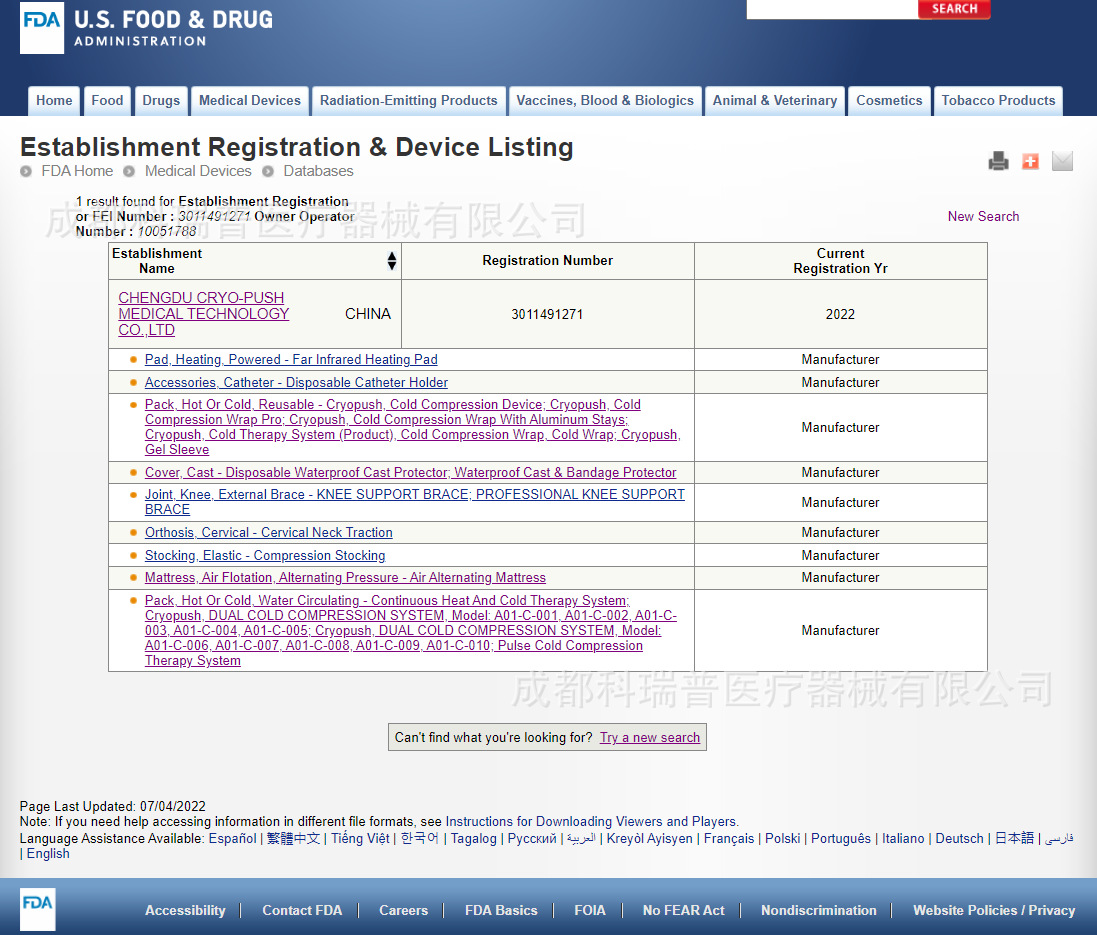
Task: Click the 2022 registration year cell
Action: (x=840, y=314)
